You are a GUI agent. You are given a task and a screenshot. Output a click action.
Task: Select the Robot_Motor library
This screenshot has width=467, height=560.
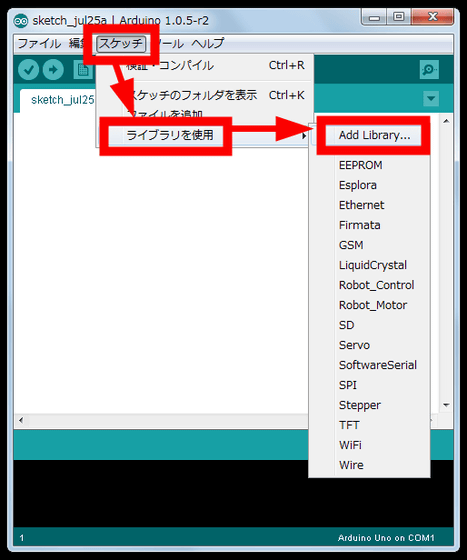[369, 305]
